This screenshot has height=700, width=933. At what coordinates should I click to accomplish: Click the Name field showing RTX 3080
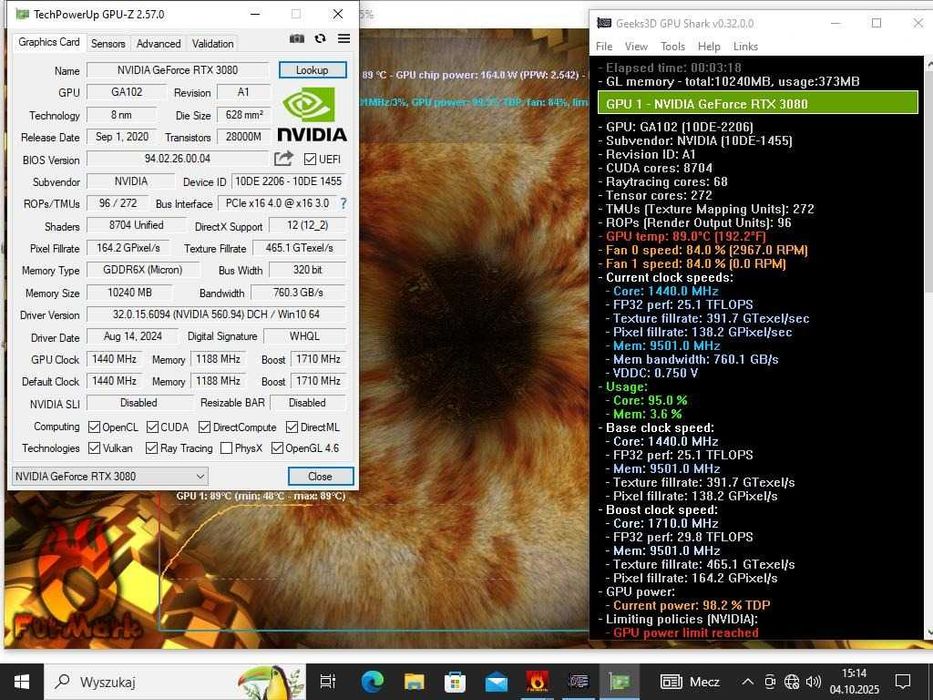tap(177, 70)
